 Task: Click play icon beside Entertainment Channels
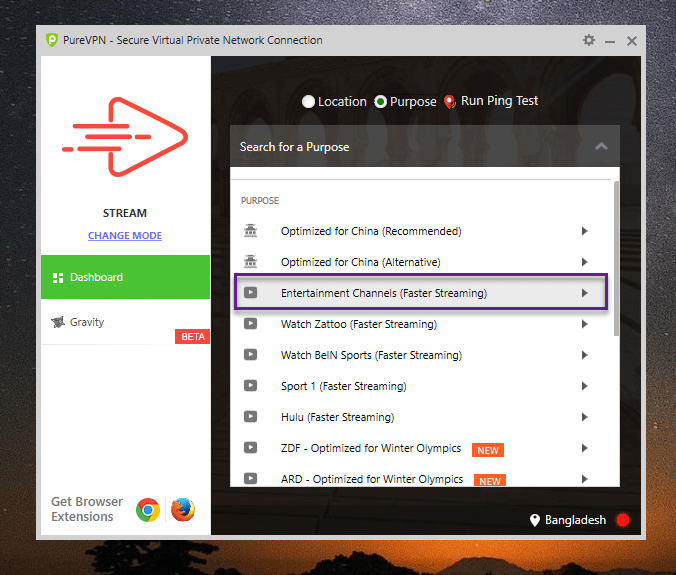[250, 293]
